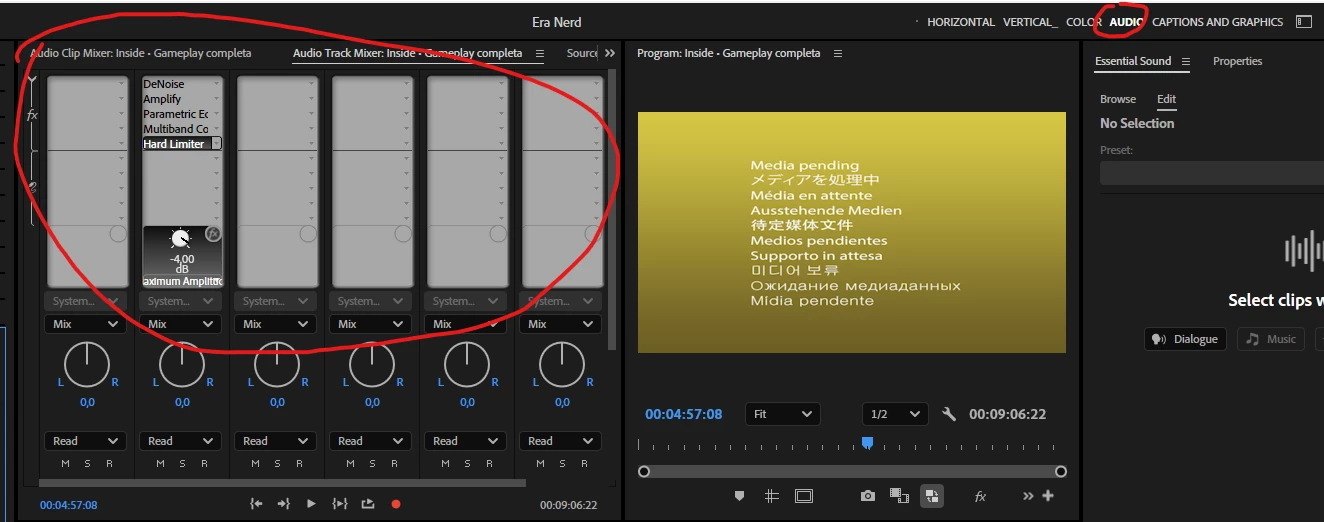Switch to CAPTIONS AND GRAPHICS workspace

1217,22
